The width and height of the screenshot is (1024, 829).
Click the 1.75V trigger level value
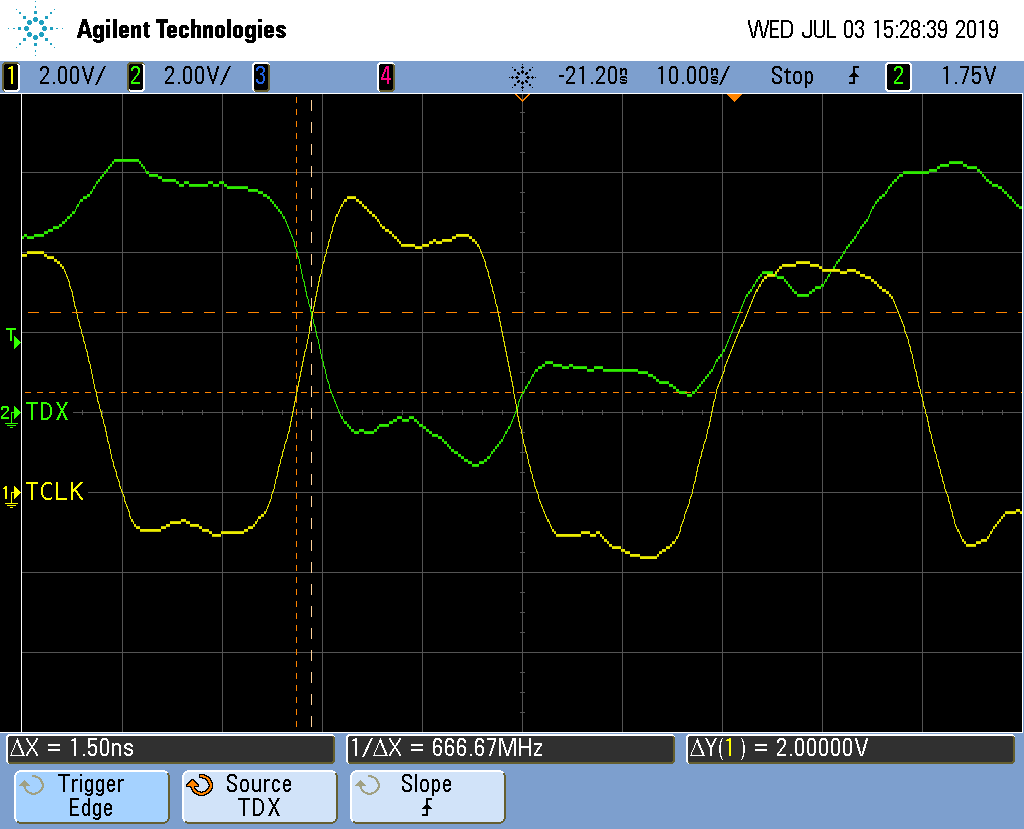969,76
